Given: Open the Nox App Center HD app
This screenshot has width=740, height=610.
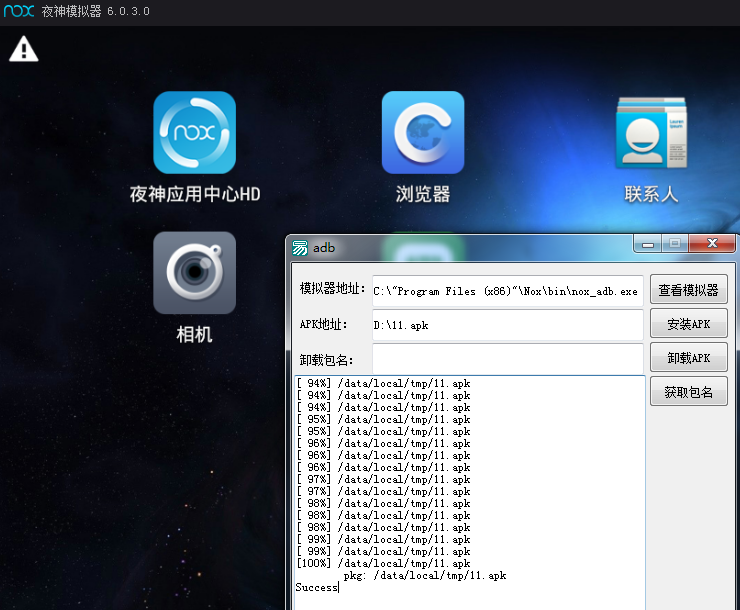Looking at the screenshot, I should pos(194,133).
